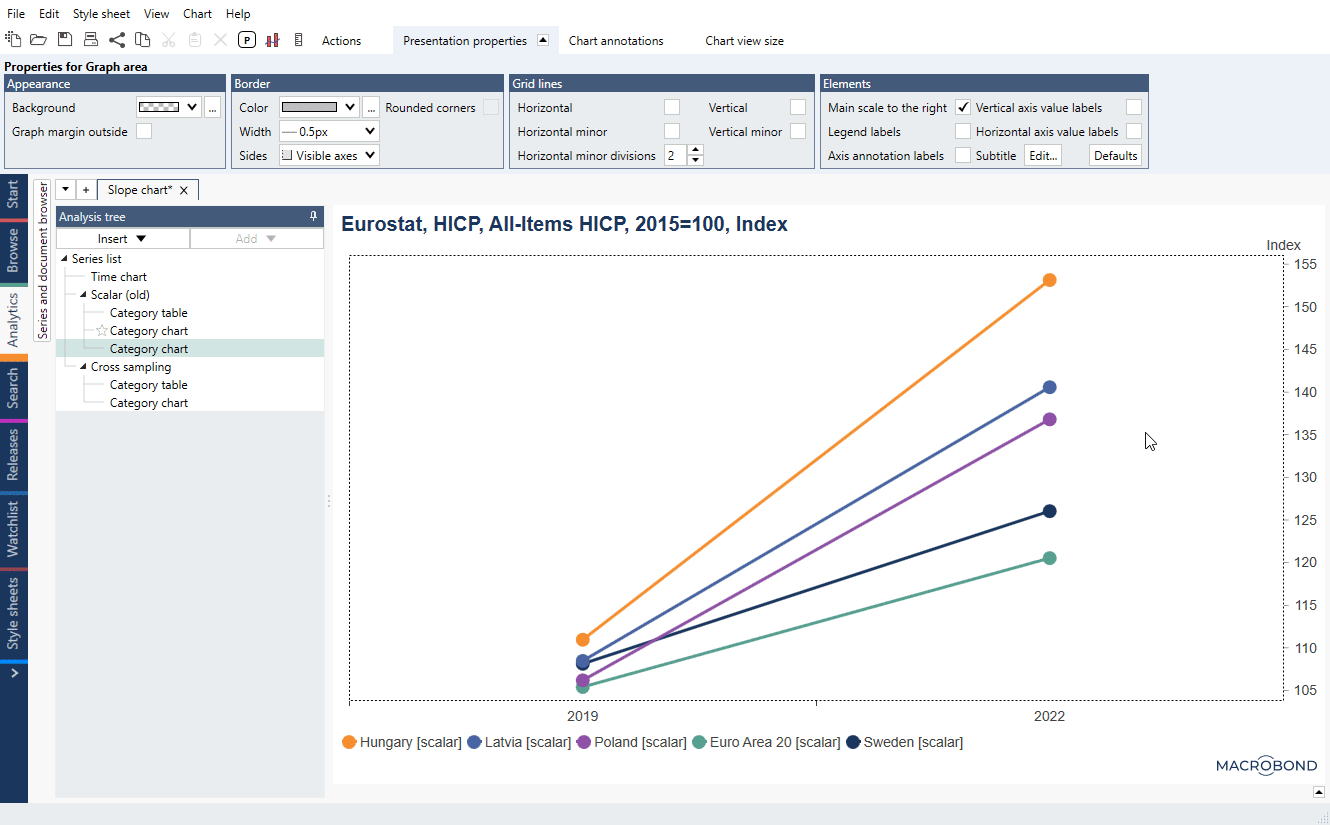Switch to the Chart view size tab
Image resolution: width=1330 pixels, height=825 pixels.
(744, 41)
